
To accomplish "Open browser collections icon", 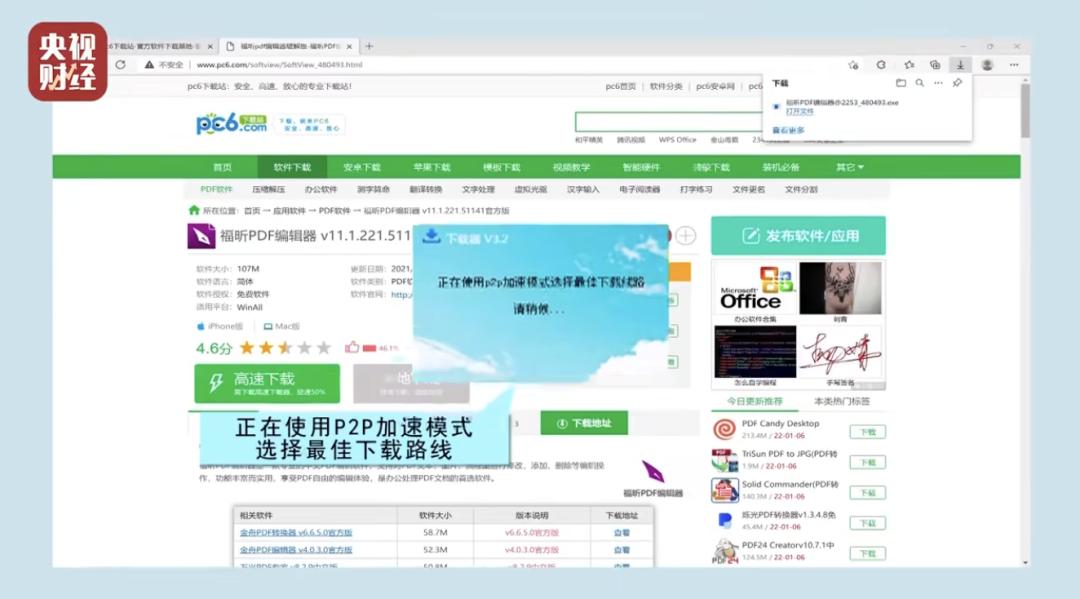I will (935, 65).
